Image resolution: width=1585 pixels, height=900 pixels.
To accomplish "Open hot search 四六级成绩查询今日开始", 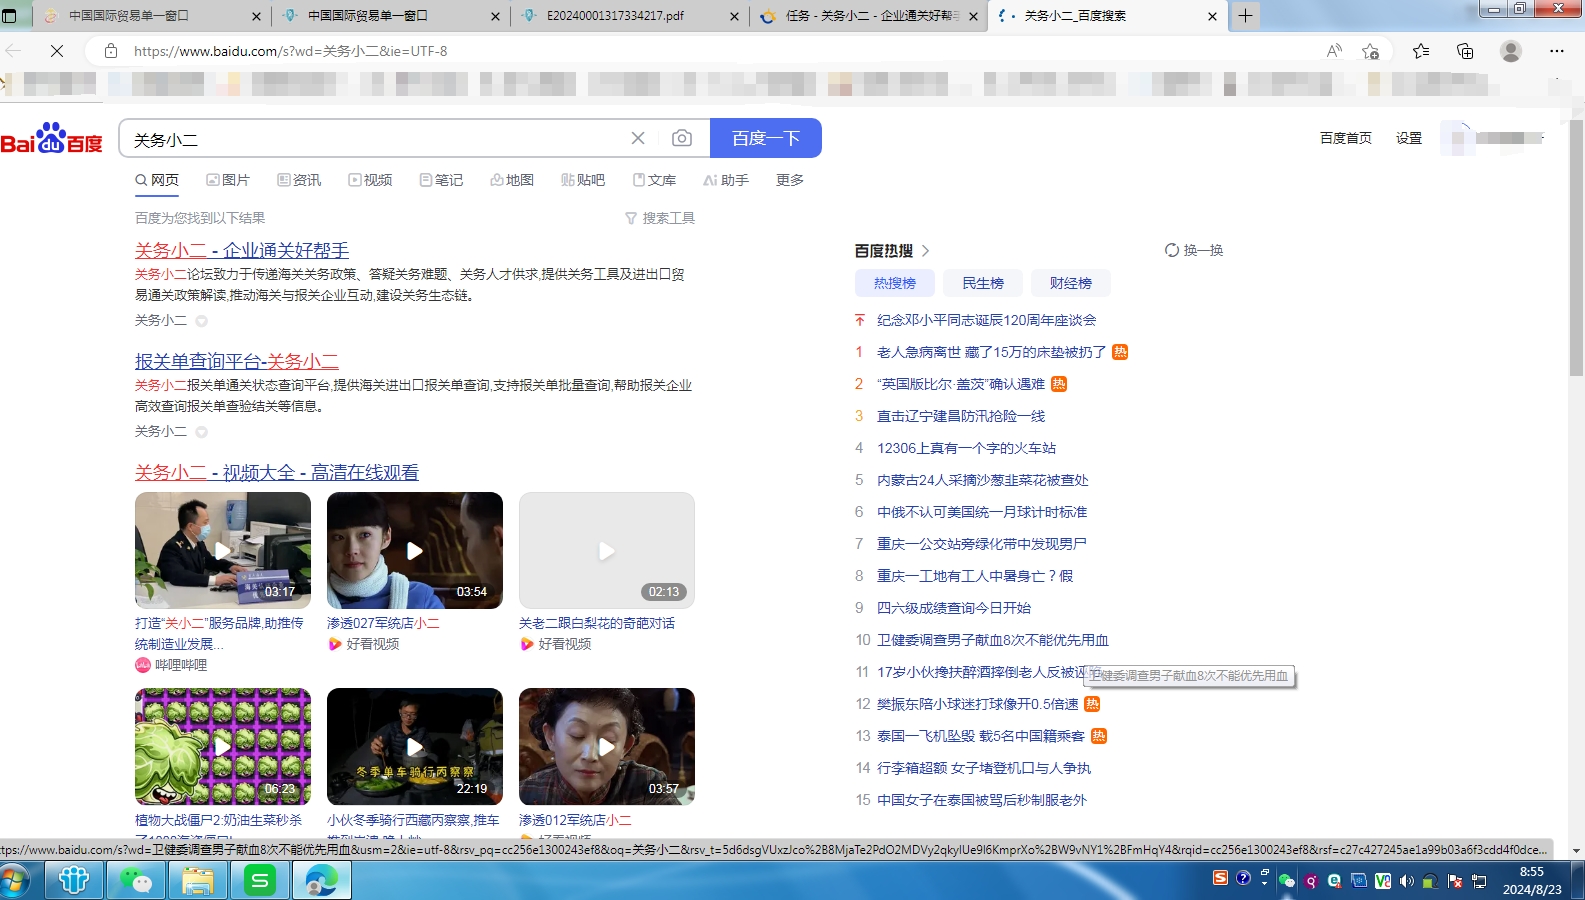I will 953,608.
